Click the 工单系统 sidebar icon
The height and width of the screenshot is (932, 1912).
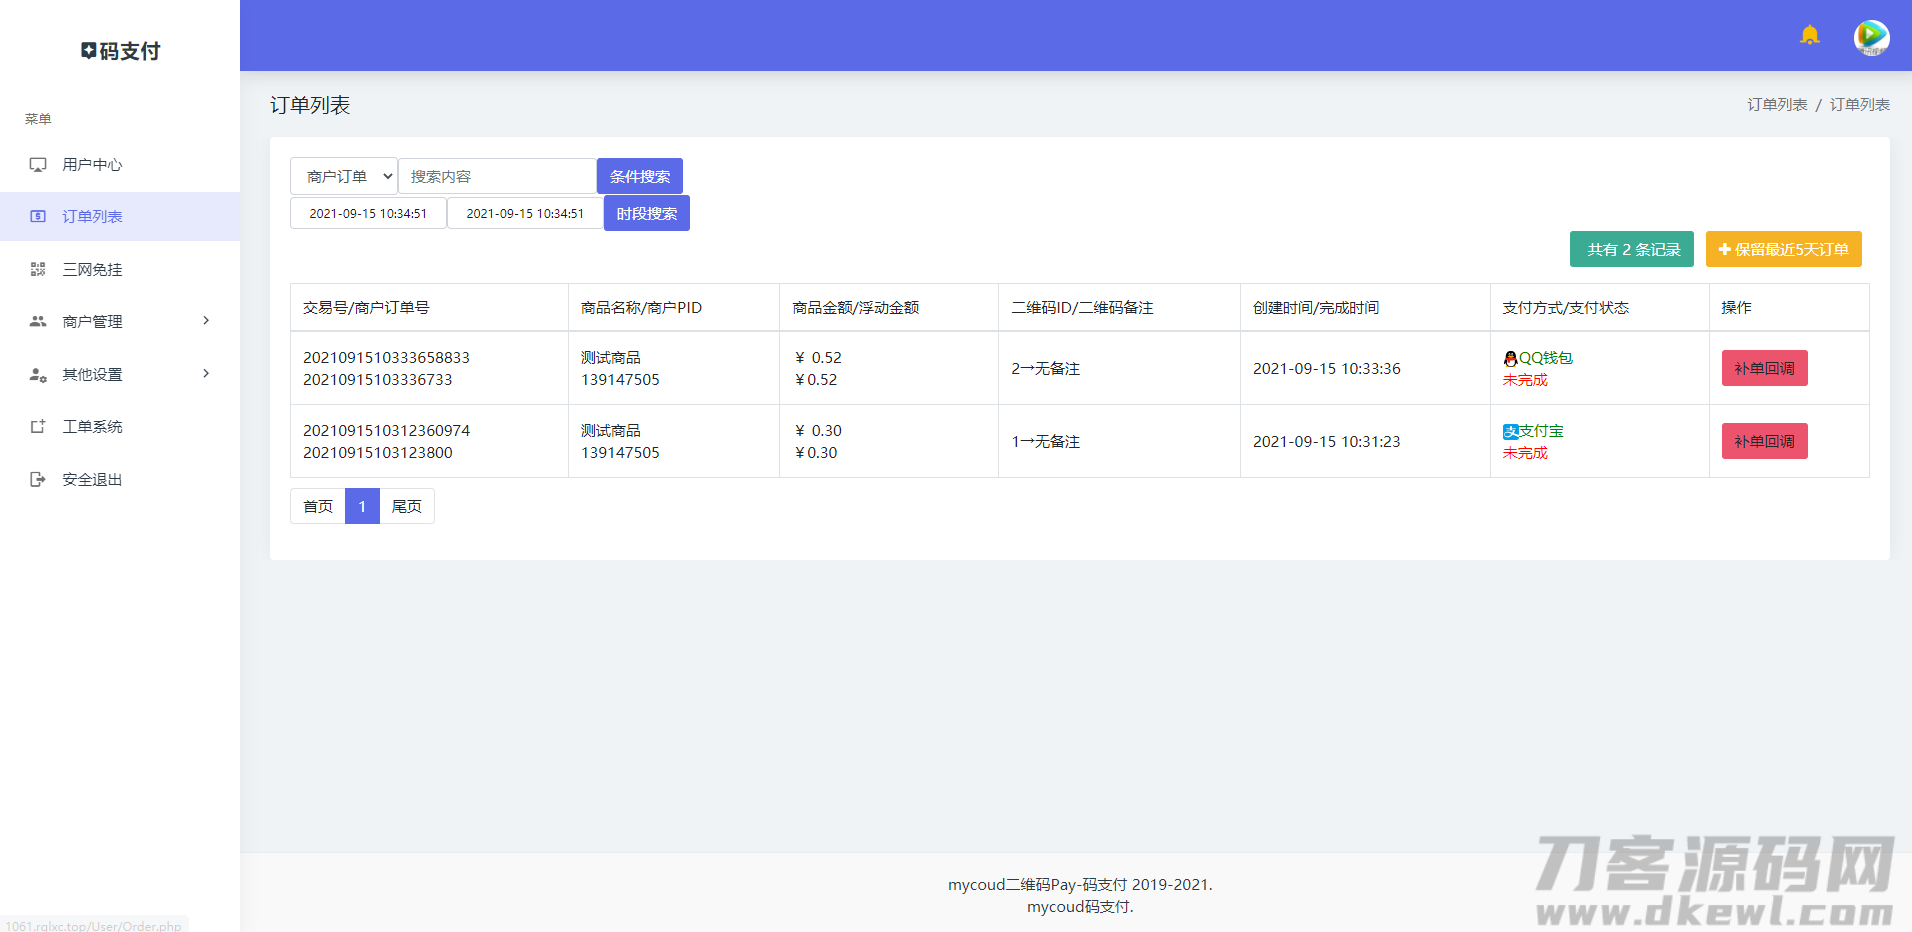(38, 427)
